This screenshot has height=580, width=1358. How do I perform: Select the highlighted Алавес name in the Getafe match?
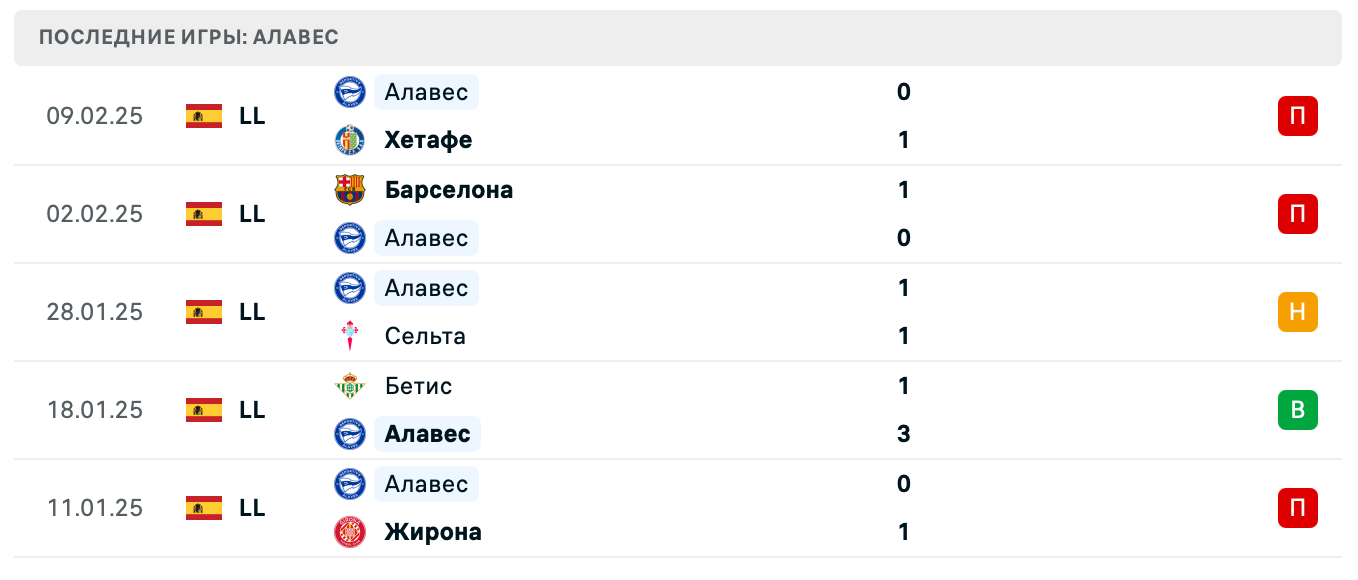pos(425,92)
